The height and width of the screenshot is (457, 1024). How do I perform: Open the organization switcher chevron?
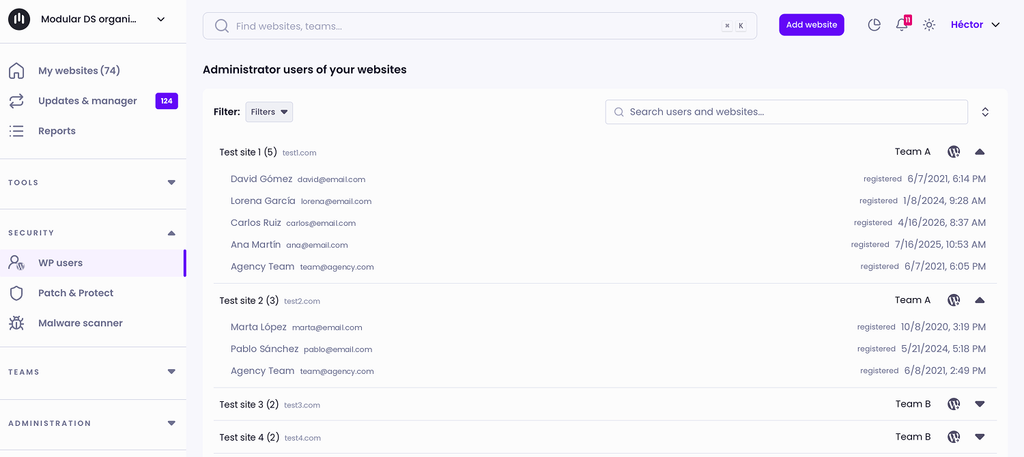(x=161, y=20)
